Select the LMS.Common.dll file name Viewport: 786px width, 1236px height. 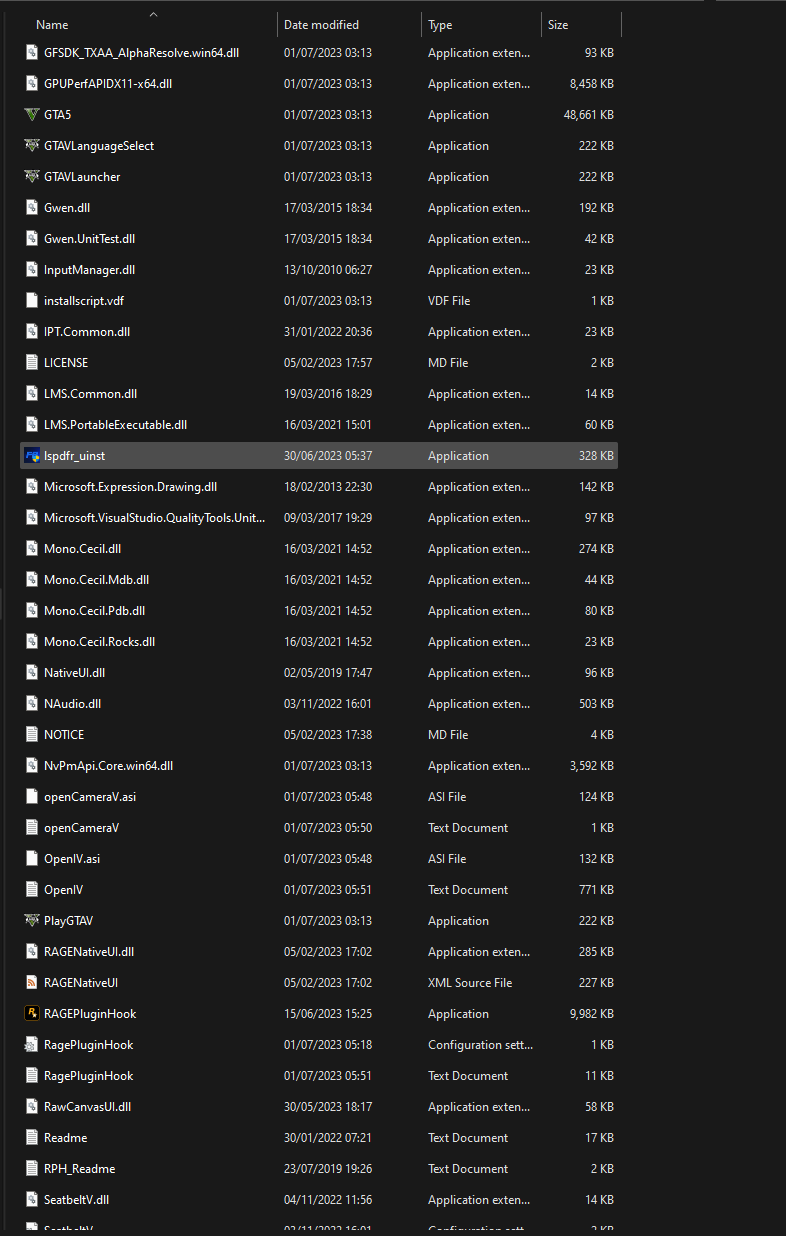[91, 394]
